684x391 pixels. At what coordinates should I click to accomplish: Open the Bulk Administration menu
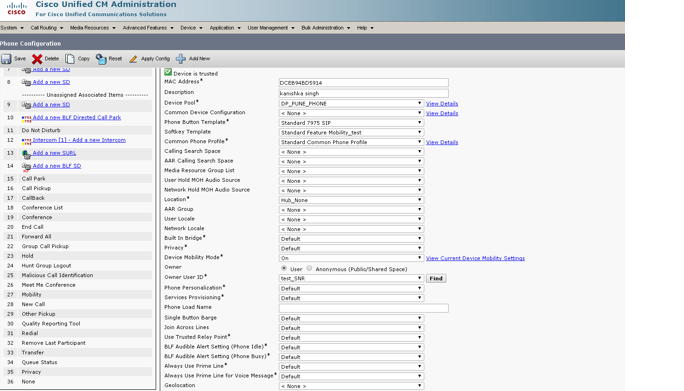pyautogui.click(x=325, y=27)
